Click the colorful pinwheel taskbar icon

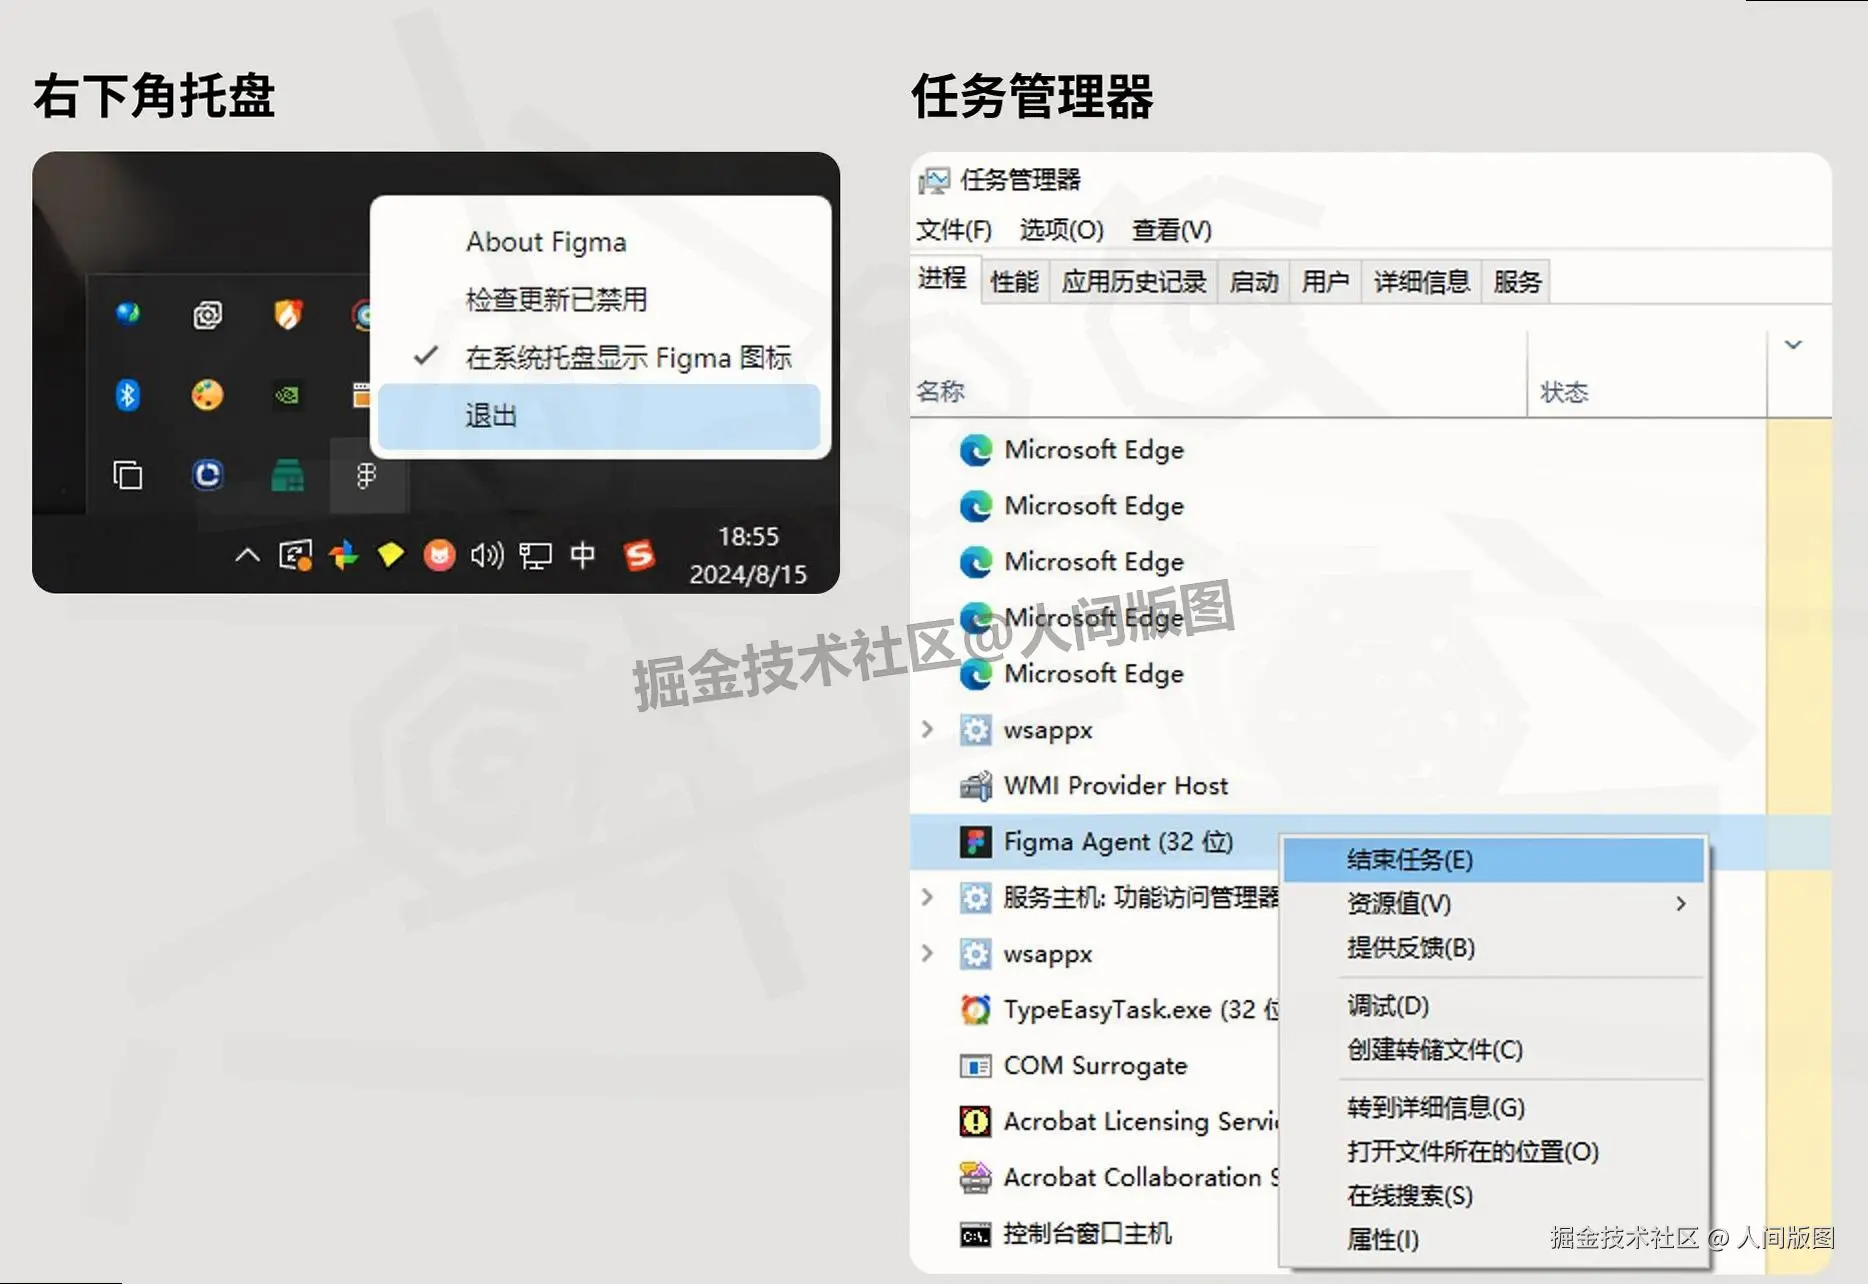click(343, 555)
